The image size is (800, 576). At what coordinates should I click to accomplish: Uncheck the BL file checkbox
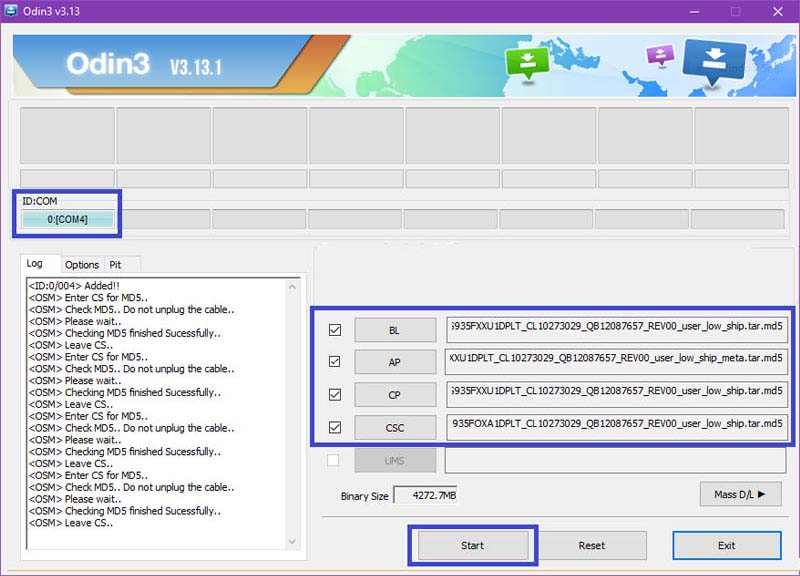pyautogui.click(x=334, y=330)
